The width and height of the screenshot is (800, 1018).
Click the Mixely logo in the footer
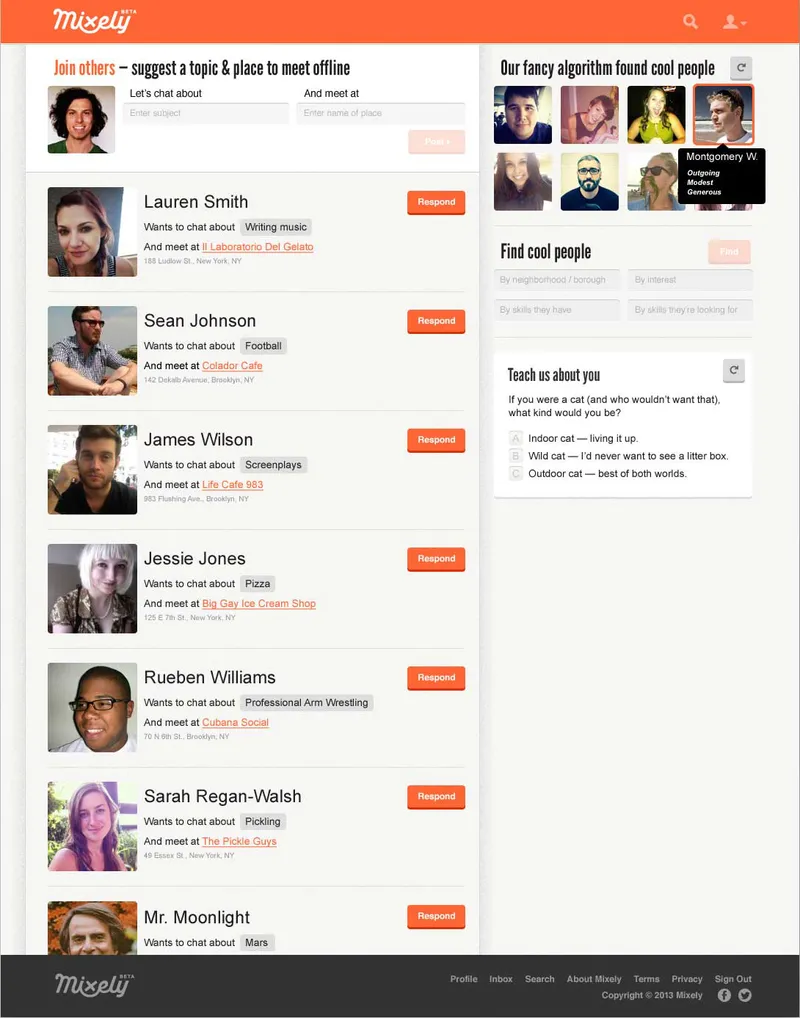(x=94, y=984)
